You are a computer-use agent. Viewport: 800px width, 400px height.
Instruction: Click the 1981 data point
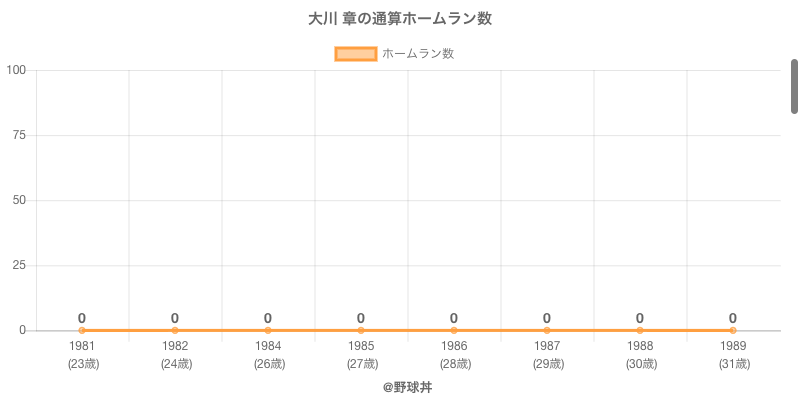pyautogui.click(x=82, y=330)
